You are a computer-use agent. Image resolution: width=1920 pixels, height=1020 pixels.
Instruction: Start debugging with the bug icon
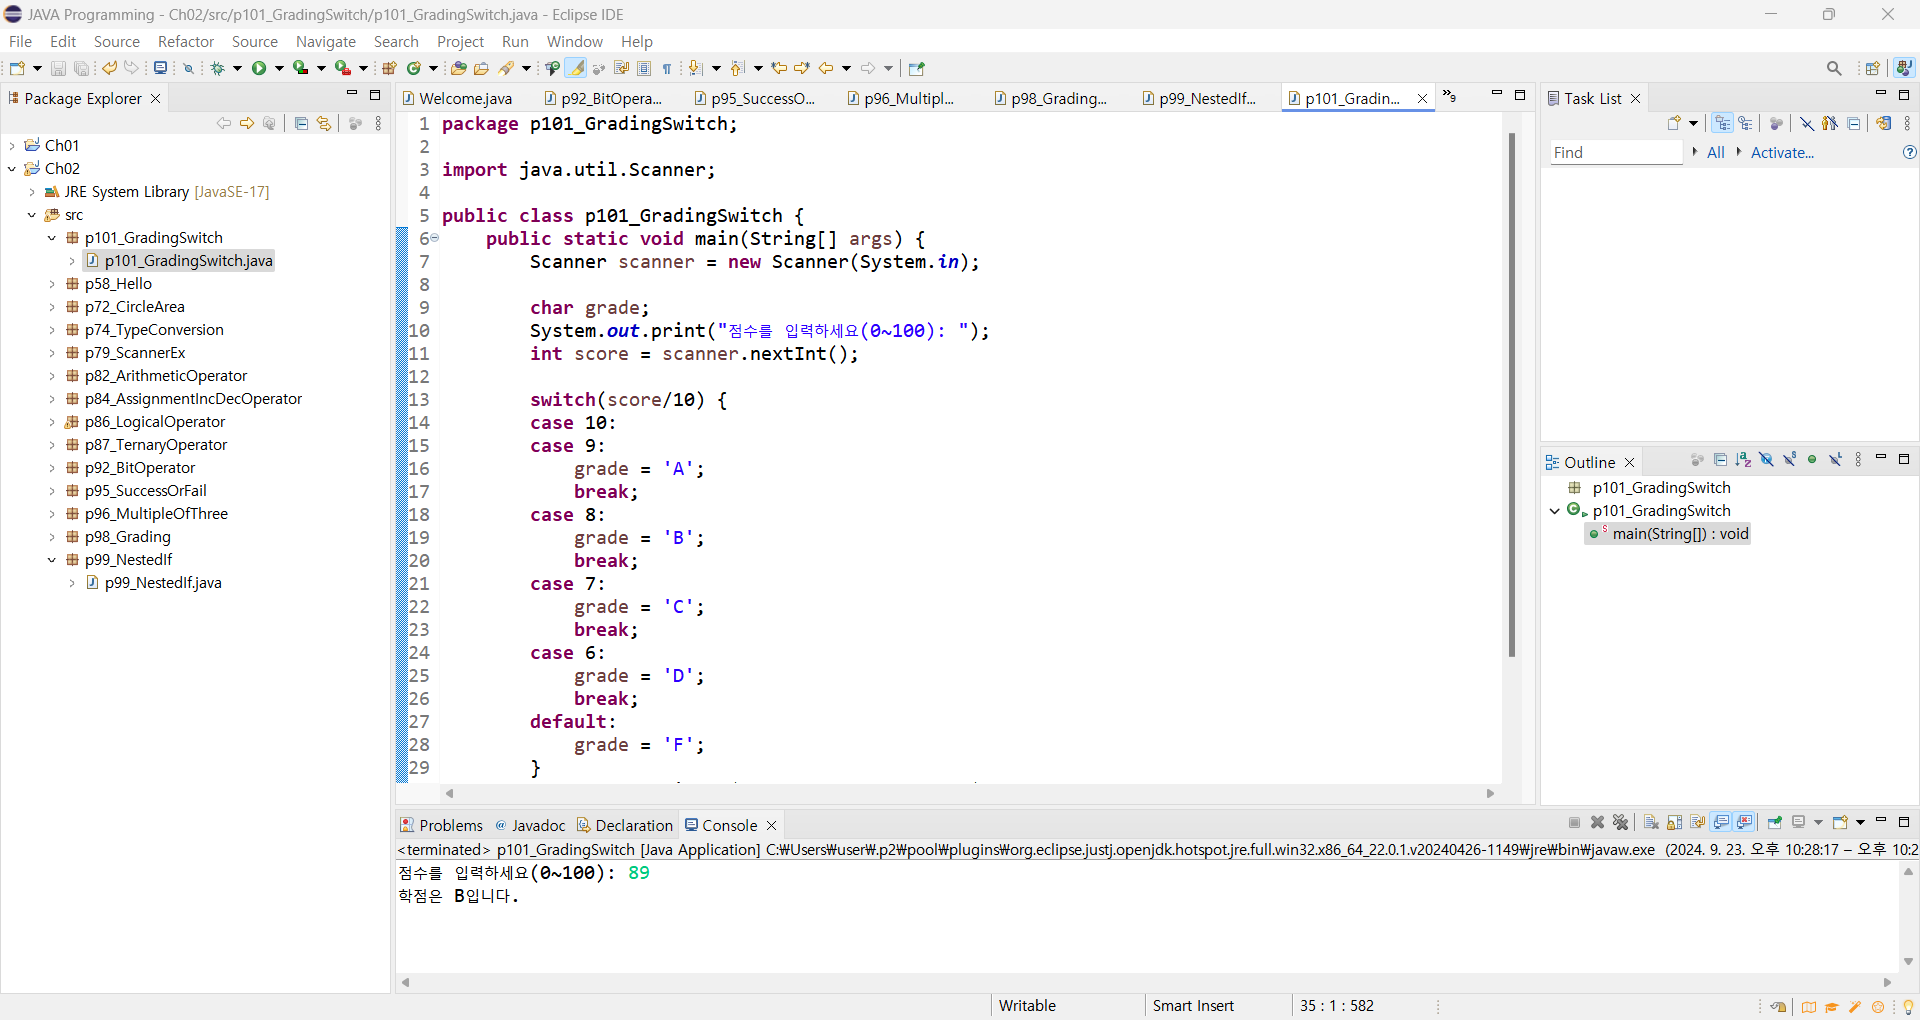217,68
